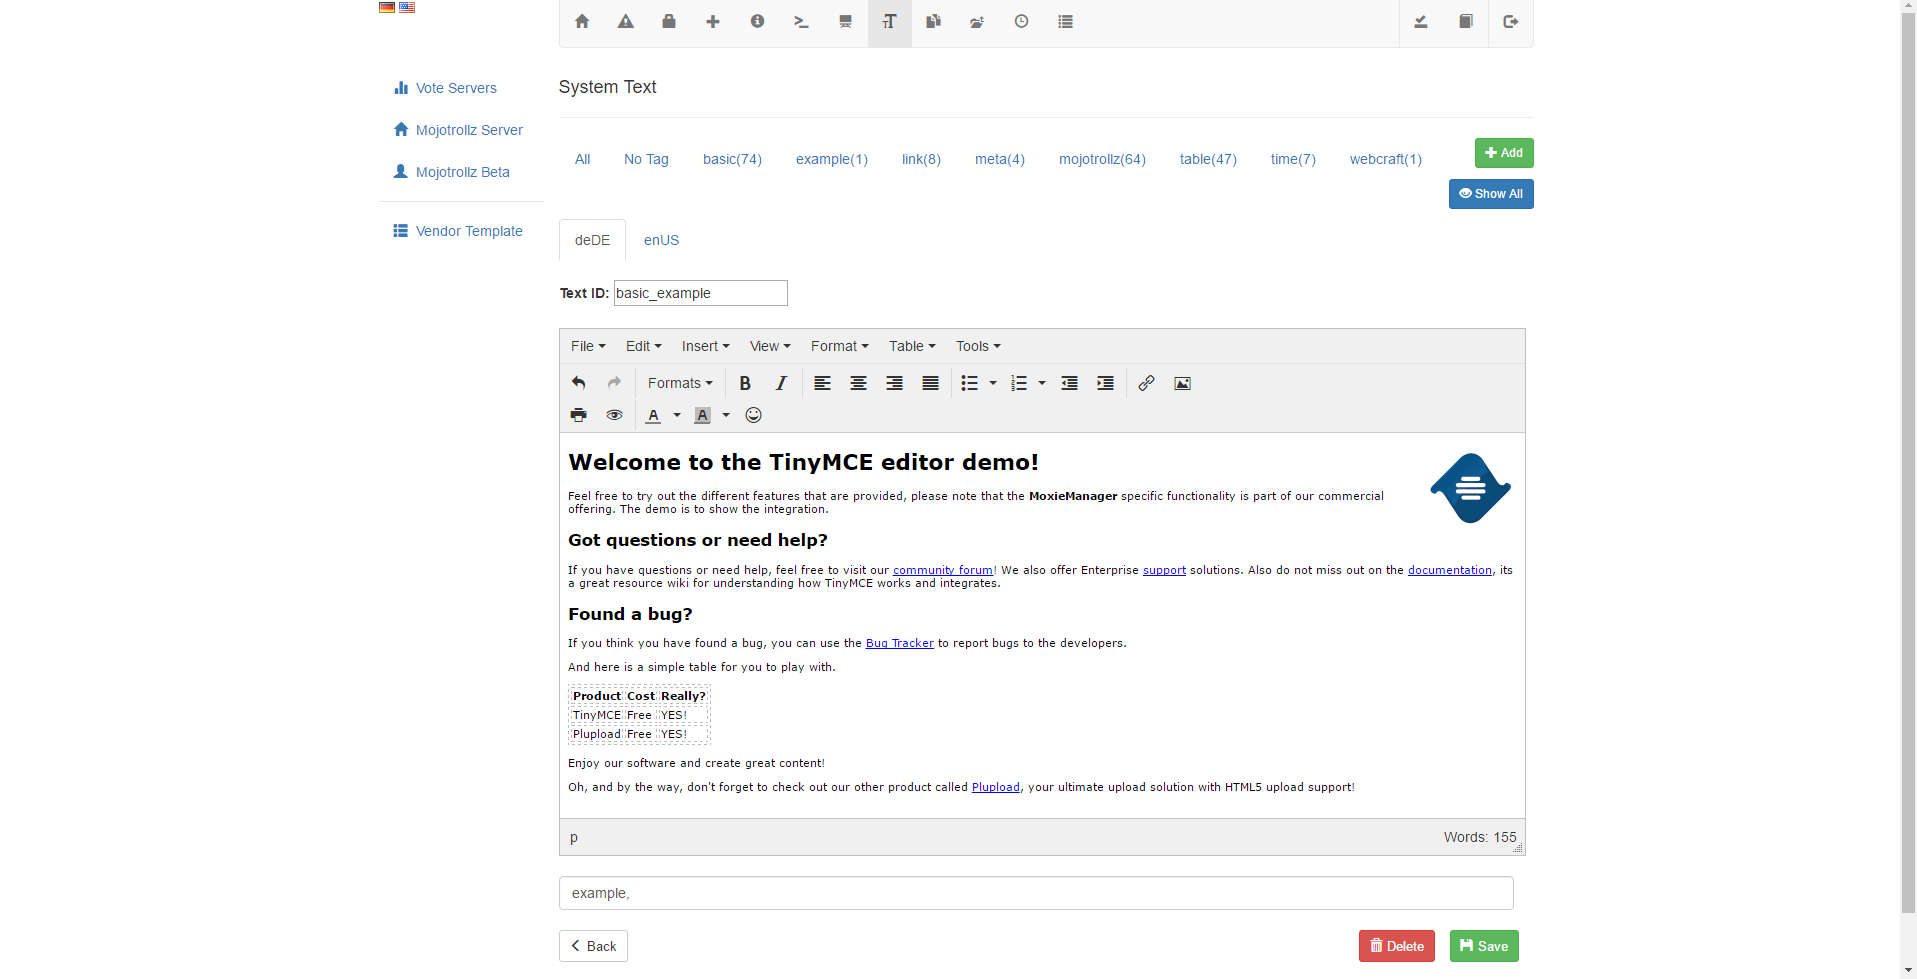This screenshot has width=1917, height=979.
Task: Click the logout icon in top navbar
Action: (1510, 22)
